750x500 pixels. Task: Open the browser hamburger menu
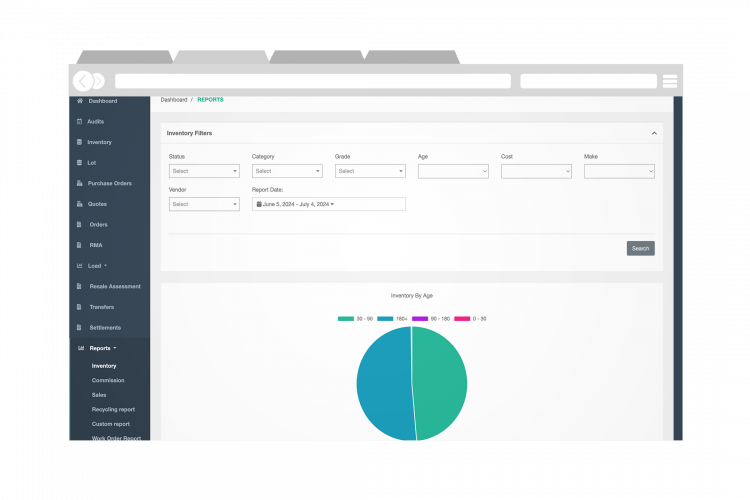(x=670, y=81)
